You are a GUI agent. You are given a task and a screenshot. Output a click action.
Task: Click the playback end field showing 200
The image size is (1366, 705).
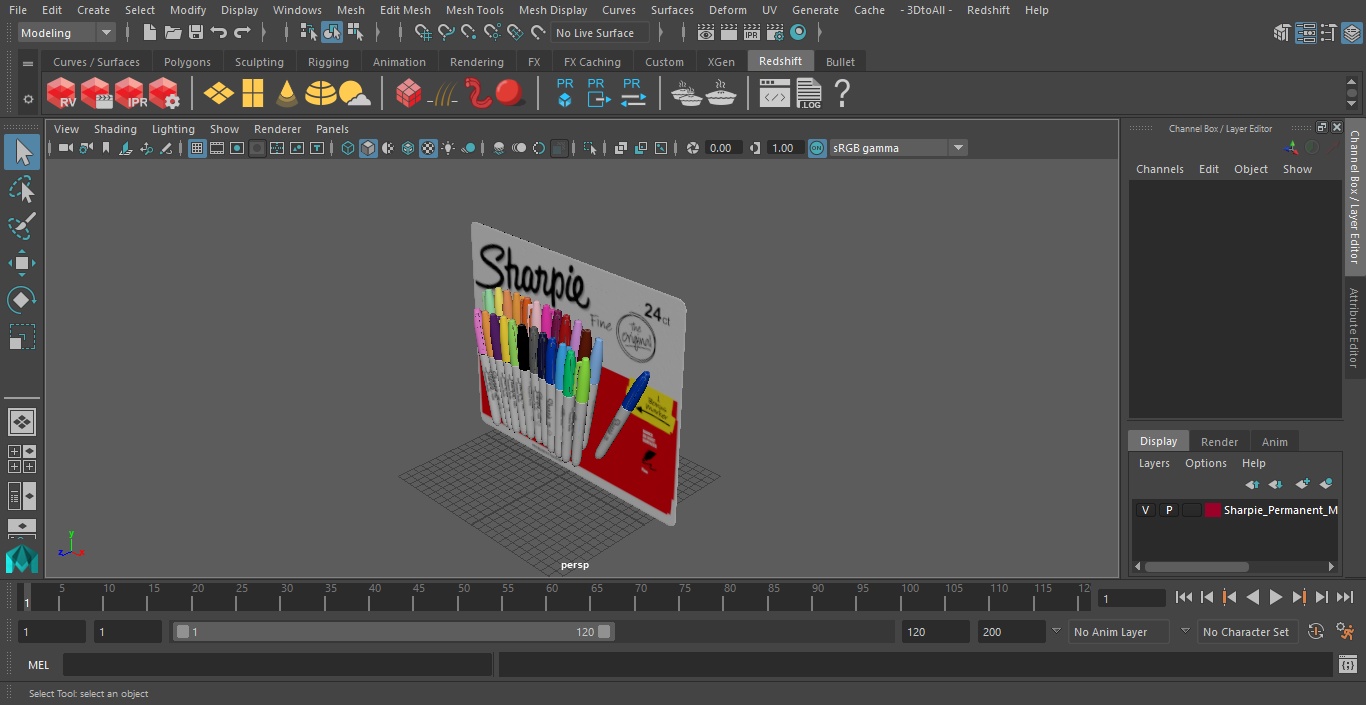click(x=1012, y=632)
